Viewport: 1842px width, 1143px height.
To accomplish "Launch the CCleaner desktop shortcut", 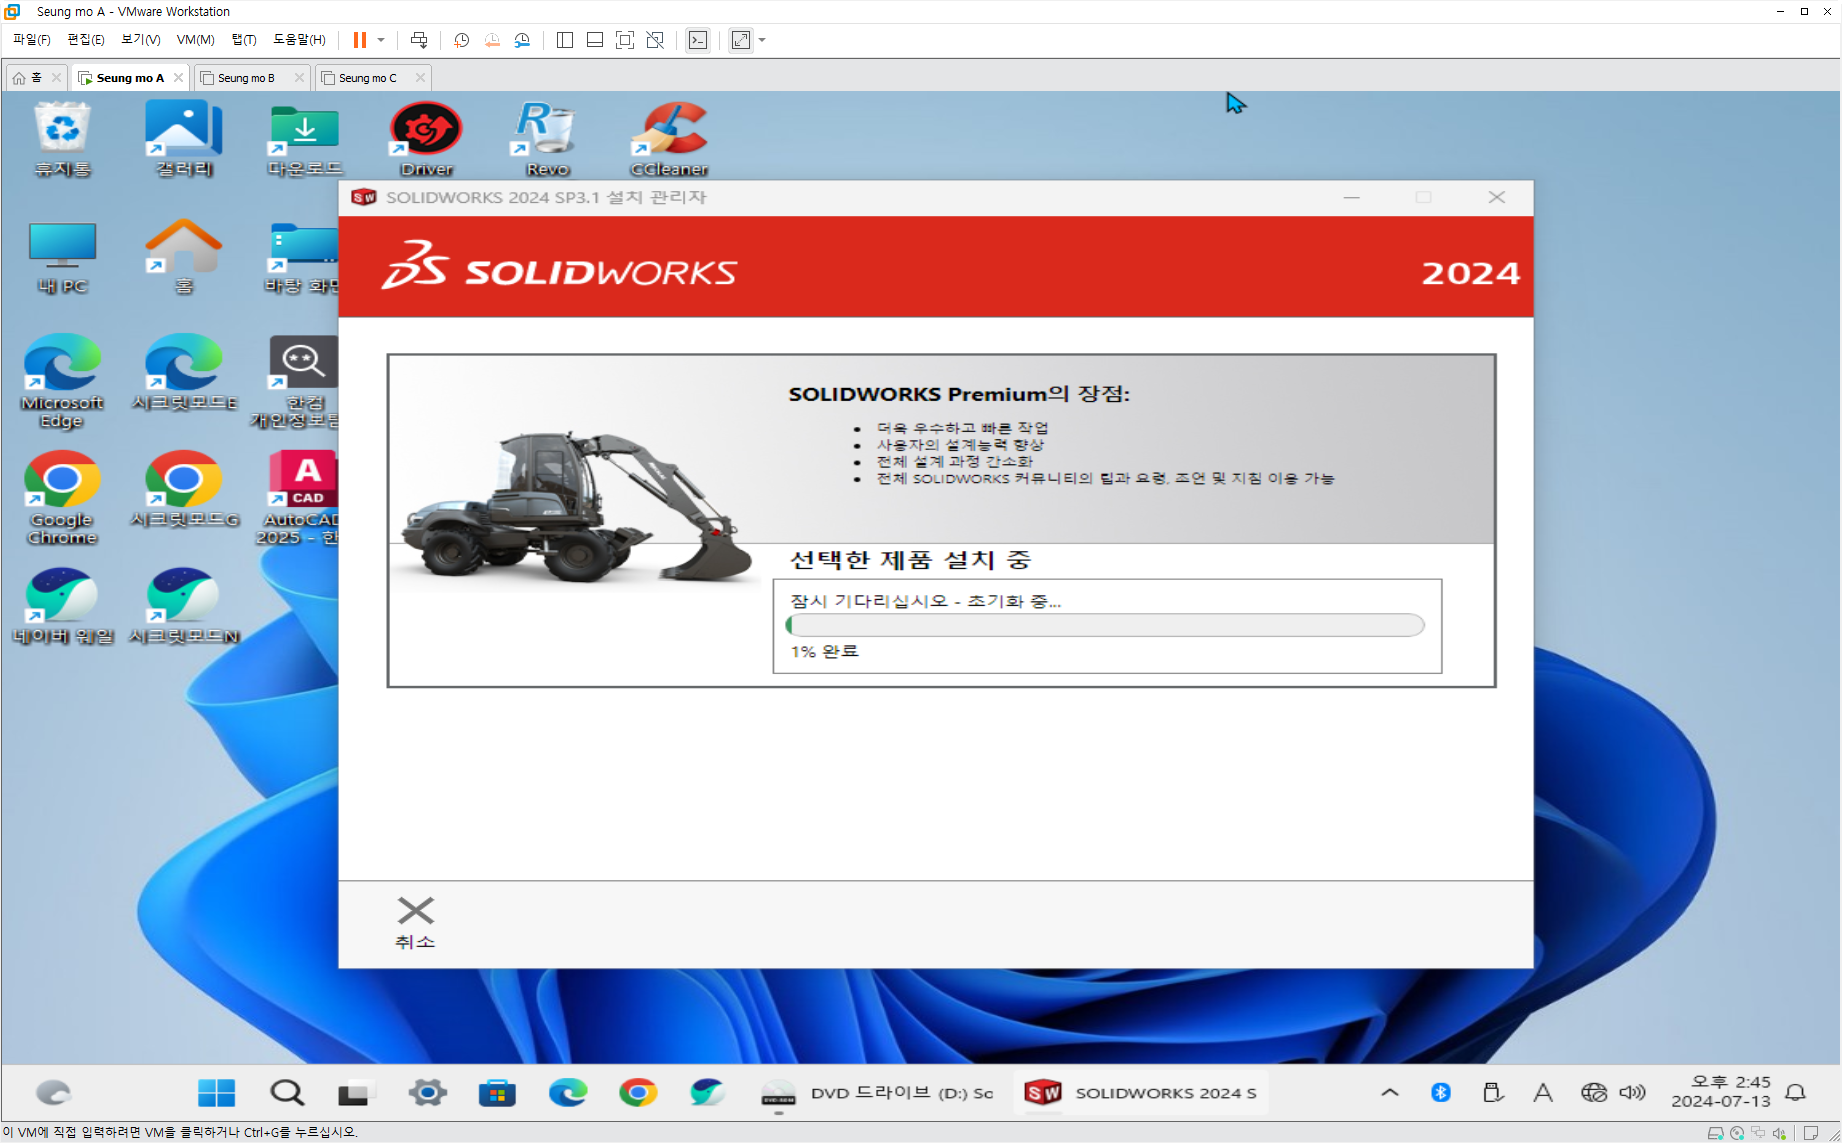I will click(x=669, y=140).
